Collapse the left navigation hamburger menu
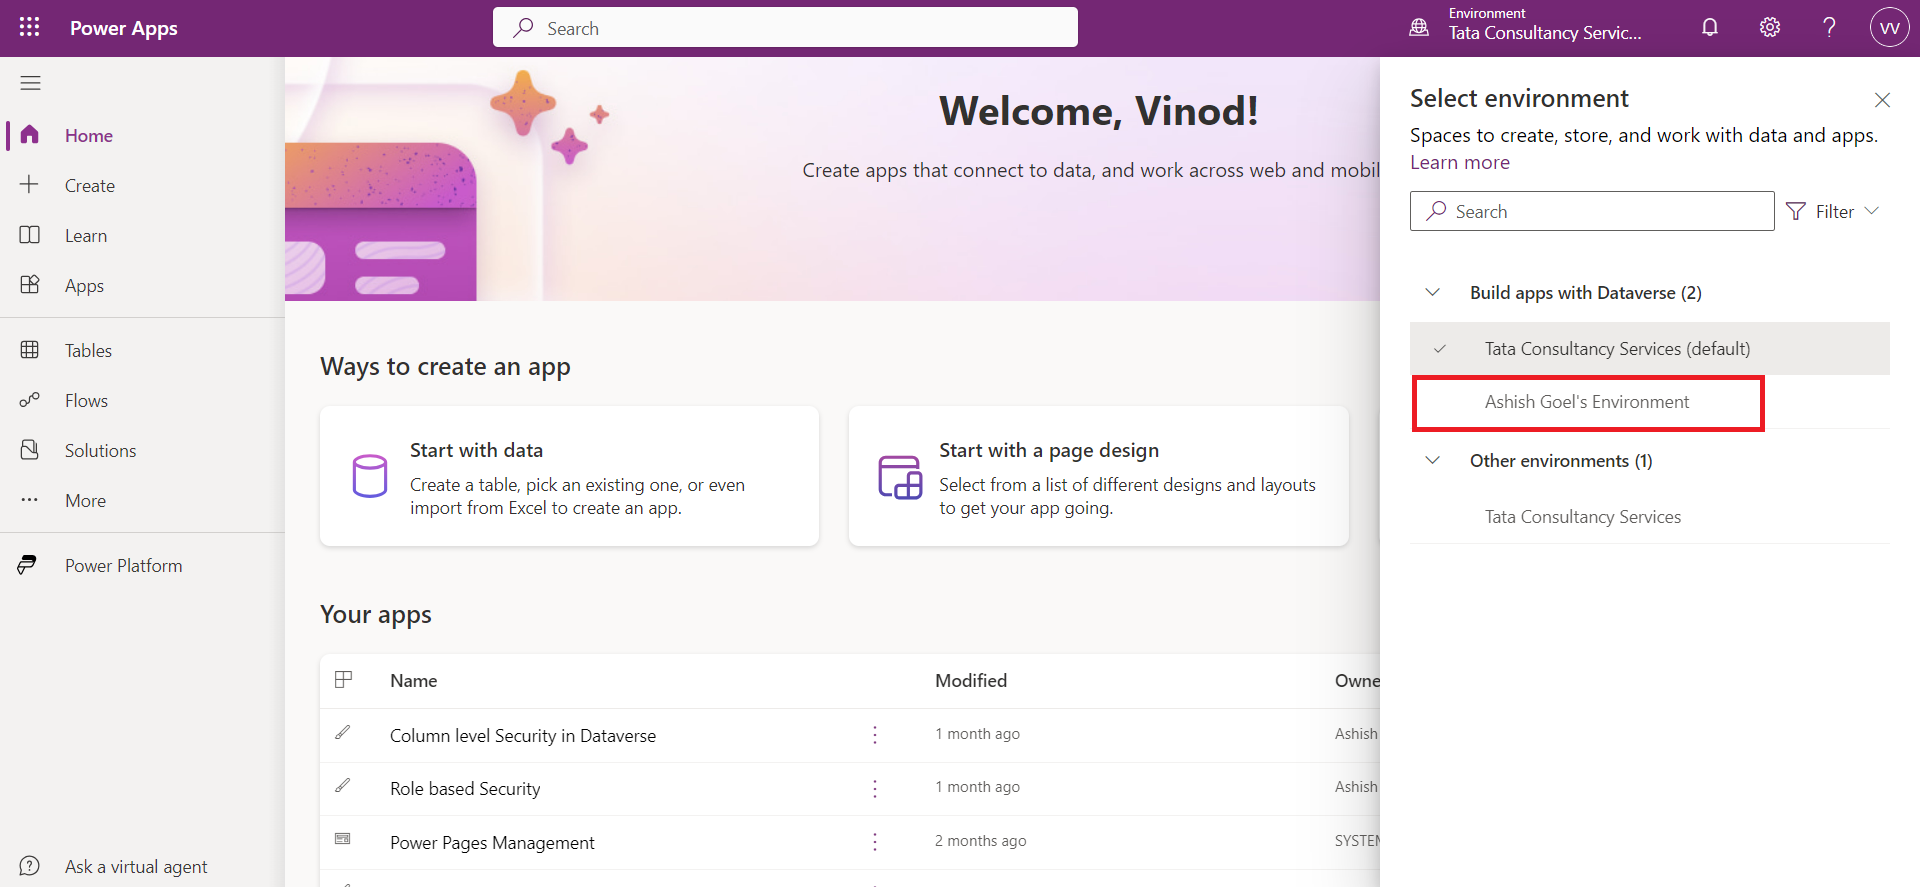 tap(30, 83)
